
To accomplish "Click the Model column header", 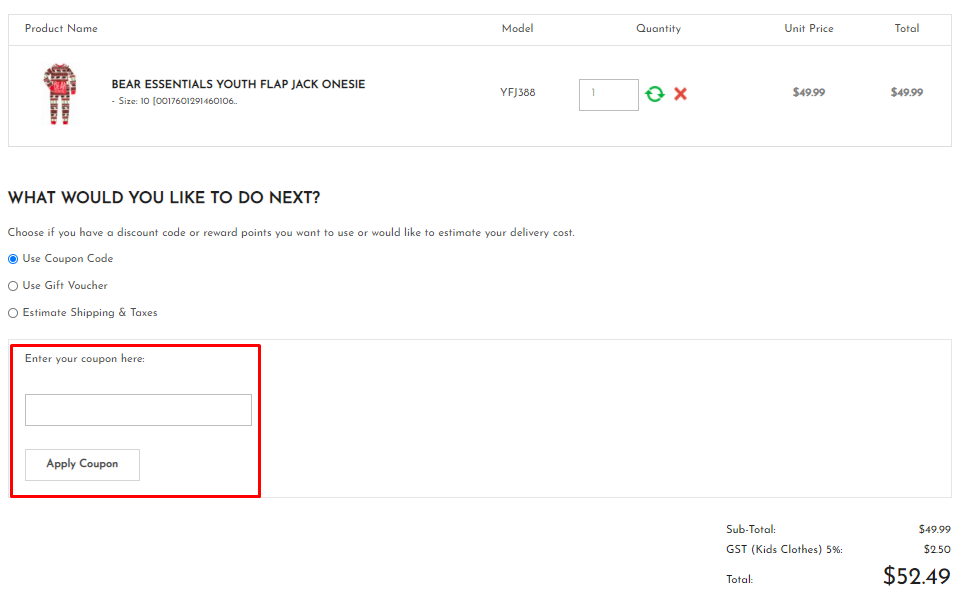I will click(518, 28).
